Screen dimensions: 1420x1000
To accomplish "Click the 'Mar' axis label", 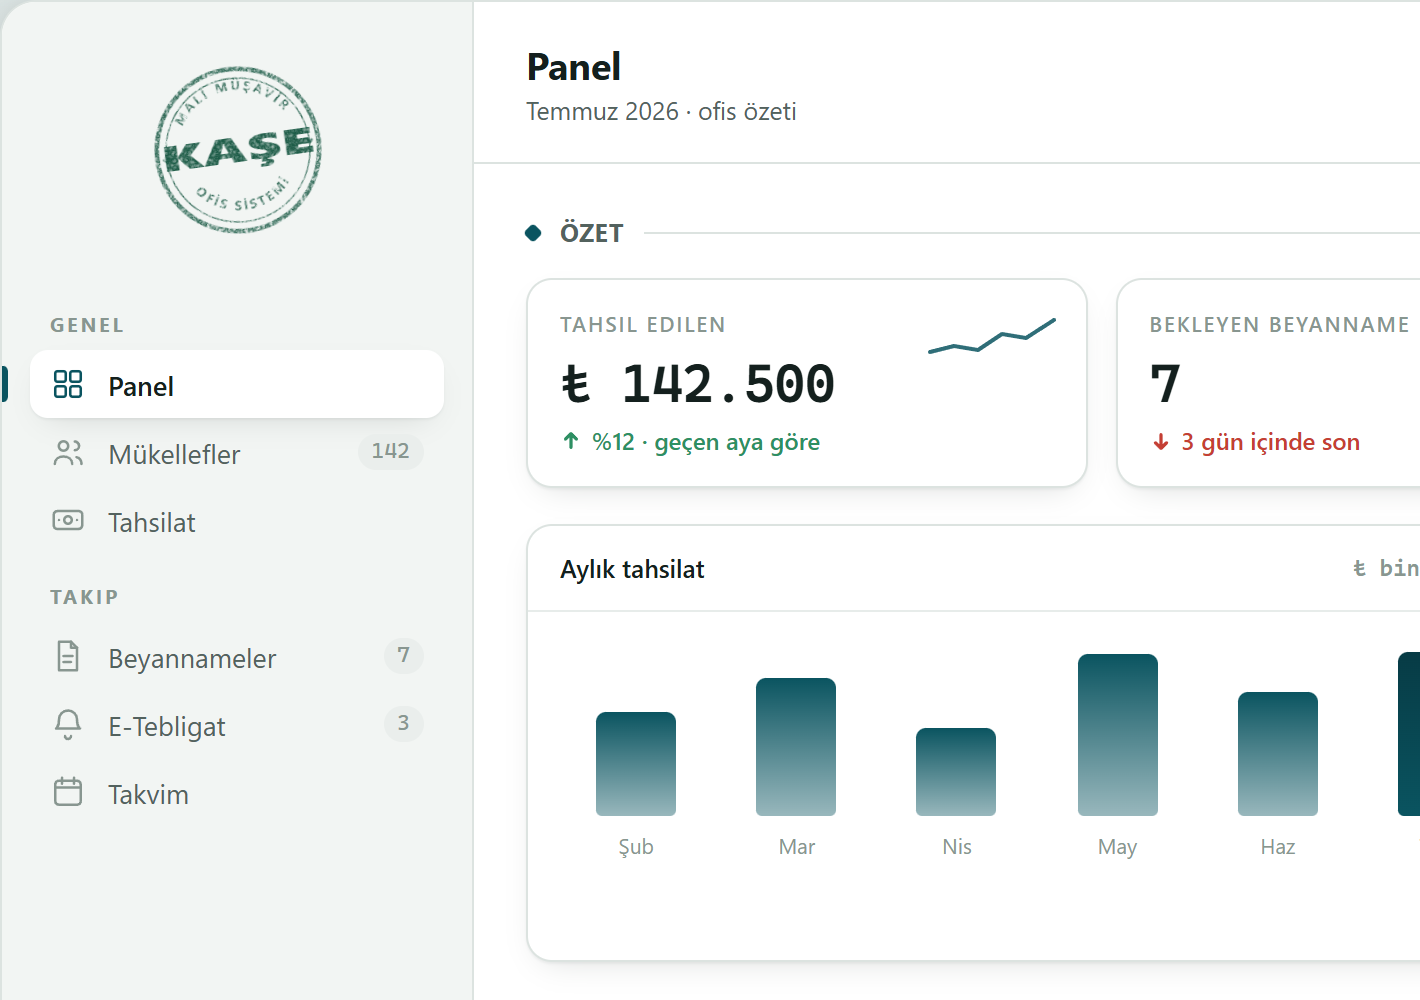I will (797, 847).
